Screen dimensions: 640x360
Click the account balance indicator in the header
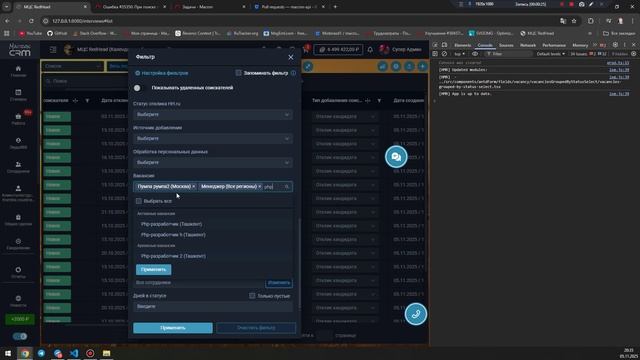point(339,49)
